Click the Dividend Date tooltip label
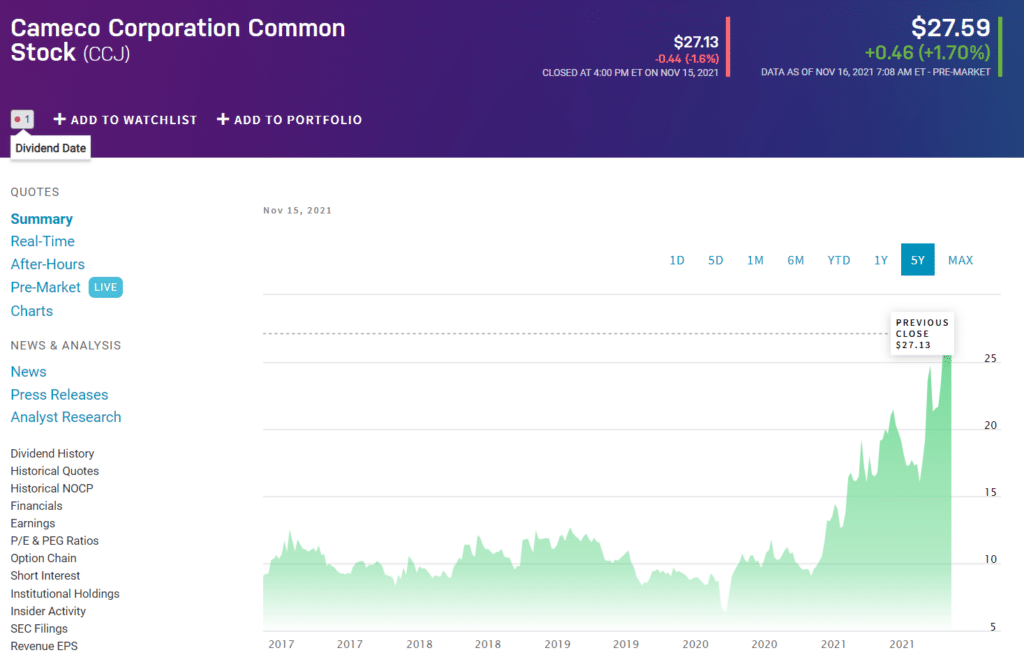The height and width of the screenshot is (671, 1024). tap(50, 148)
